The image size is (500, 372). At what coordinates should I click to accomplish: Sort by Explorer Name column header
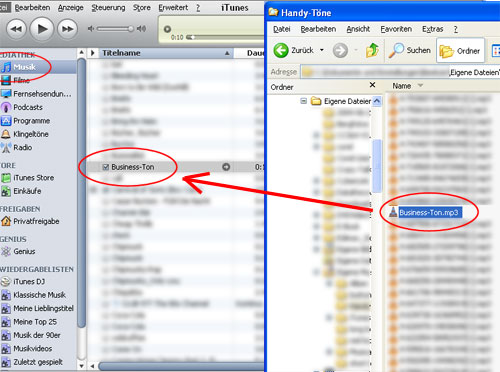coord(401,86)
